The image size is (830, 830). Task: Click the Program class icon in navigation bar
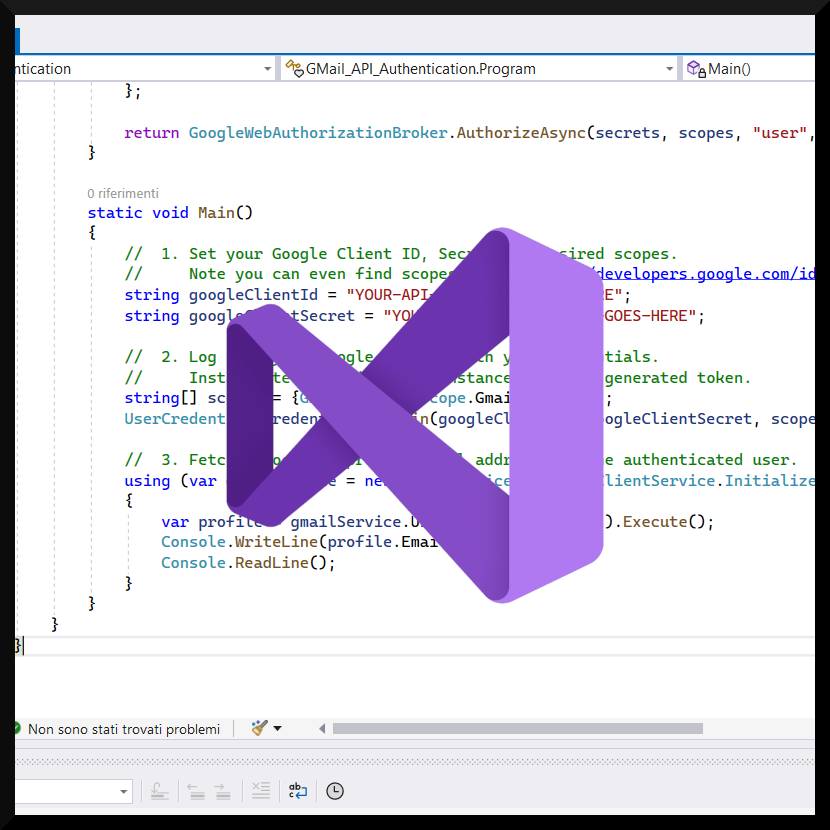tap(294, 68)
